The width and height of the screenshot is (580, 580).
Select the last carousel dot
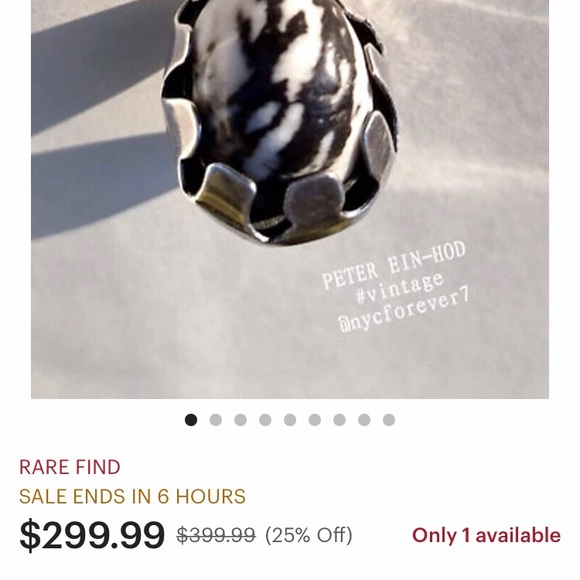point(389,420)
